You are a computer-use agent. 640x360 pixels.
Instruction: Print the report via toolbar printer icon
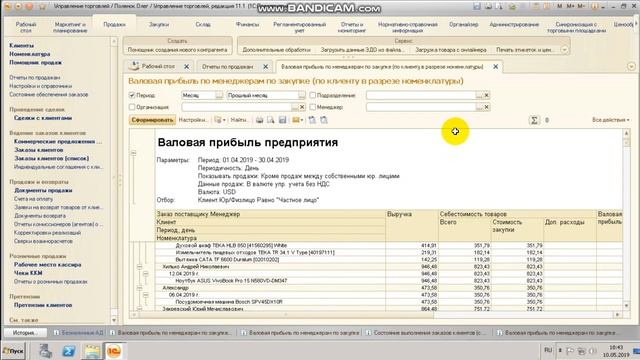260,120
